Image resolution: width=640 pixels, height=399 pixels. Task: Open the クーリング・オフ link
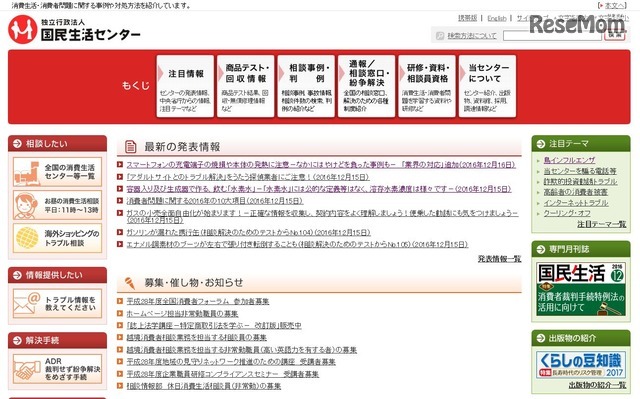point(567,213)
